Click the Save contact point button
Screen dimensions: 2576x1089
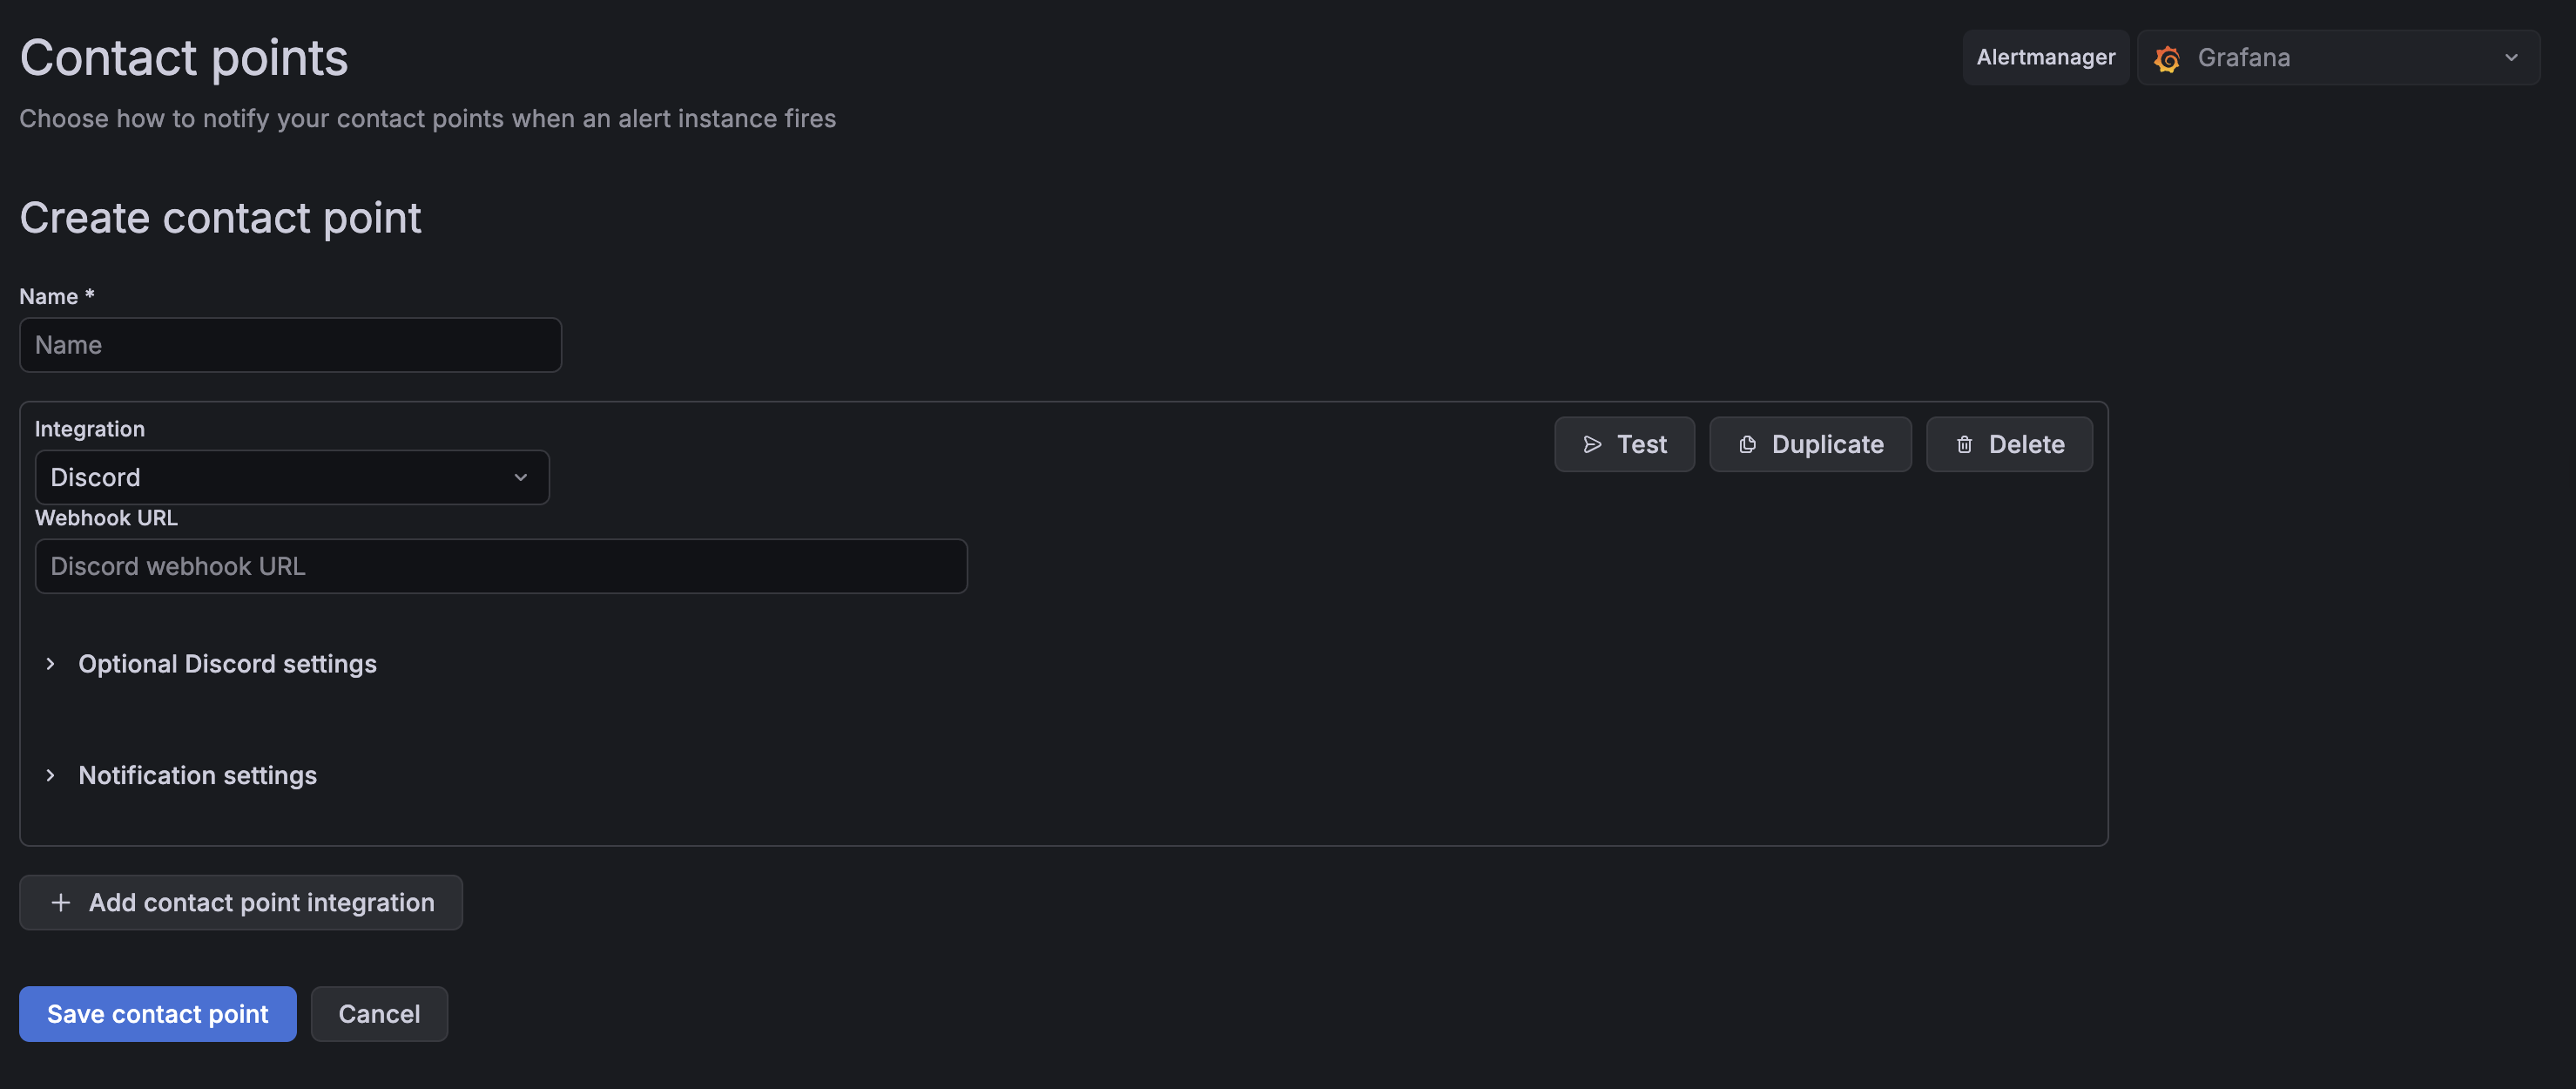[x=157, y=1013]
